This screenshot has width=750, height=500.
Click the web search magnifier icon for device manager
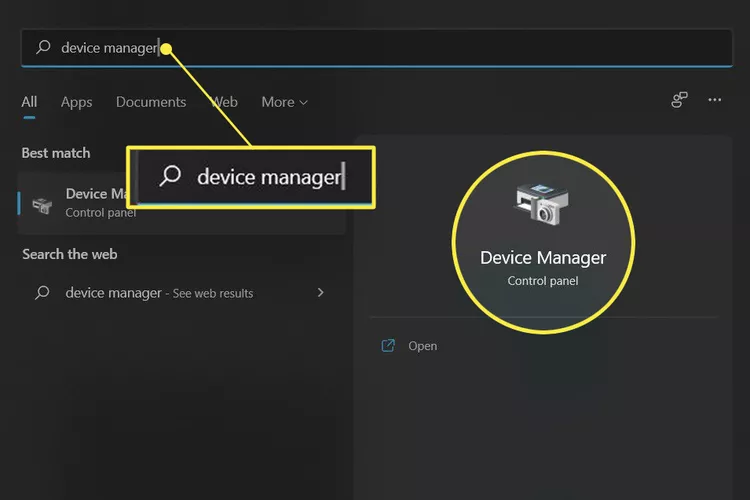click(42, 292)
